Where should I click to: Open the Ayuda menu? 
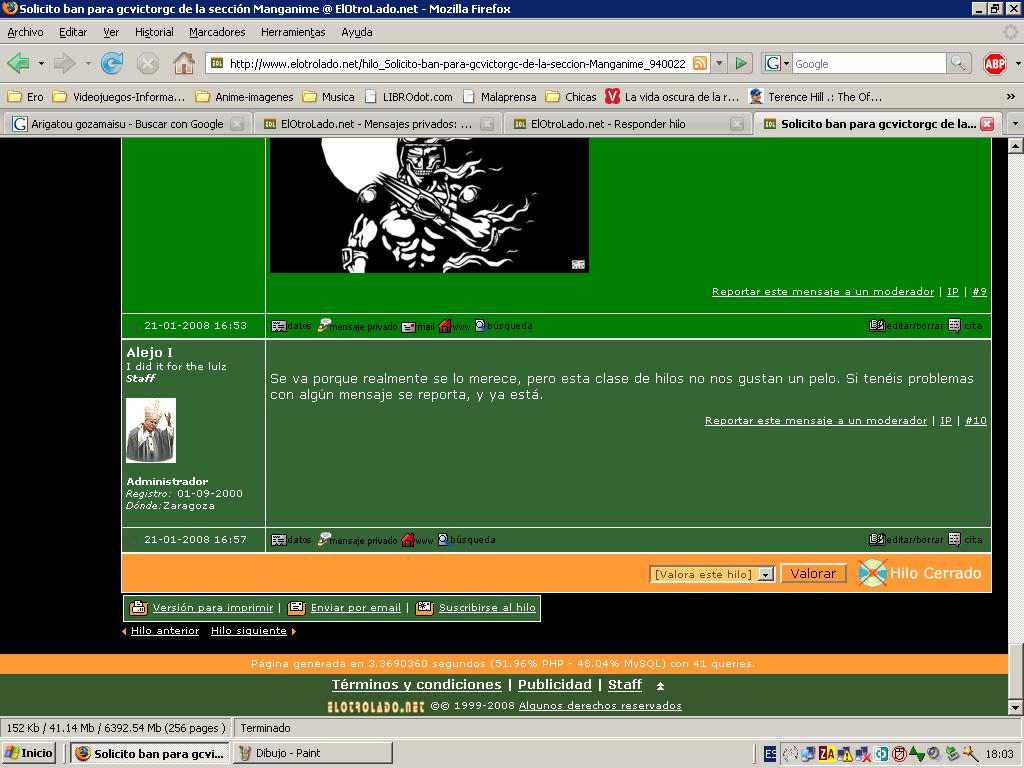[357, 32]
